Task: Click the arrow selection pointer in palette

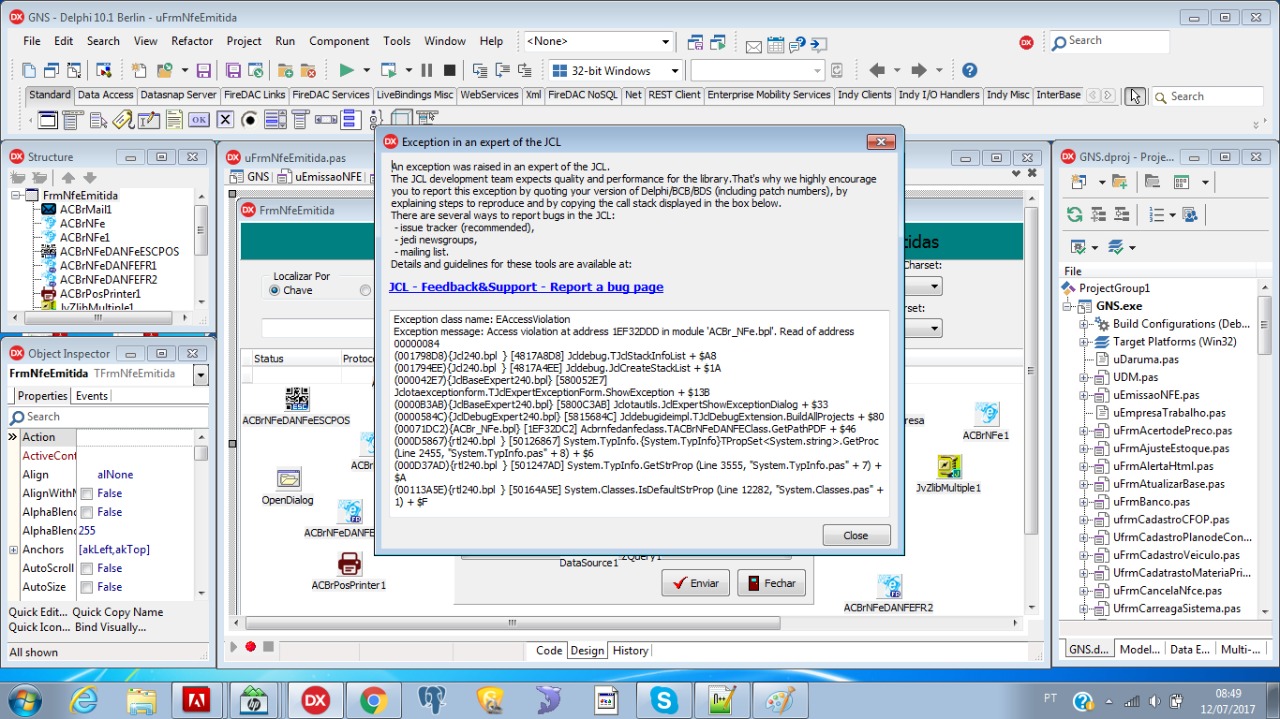Action: (1134, 96)
